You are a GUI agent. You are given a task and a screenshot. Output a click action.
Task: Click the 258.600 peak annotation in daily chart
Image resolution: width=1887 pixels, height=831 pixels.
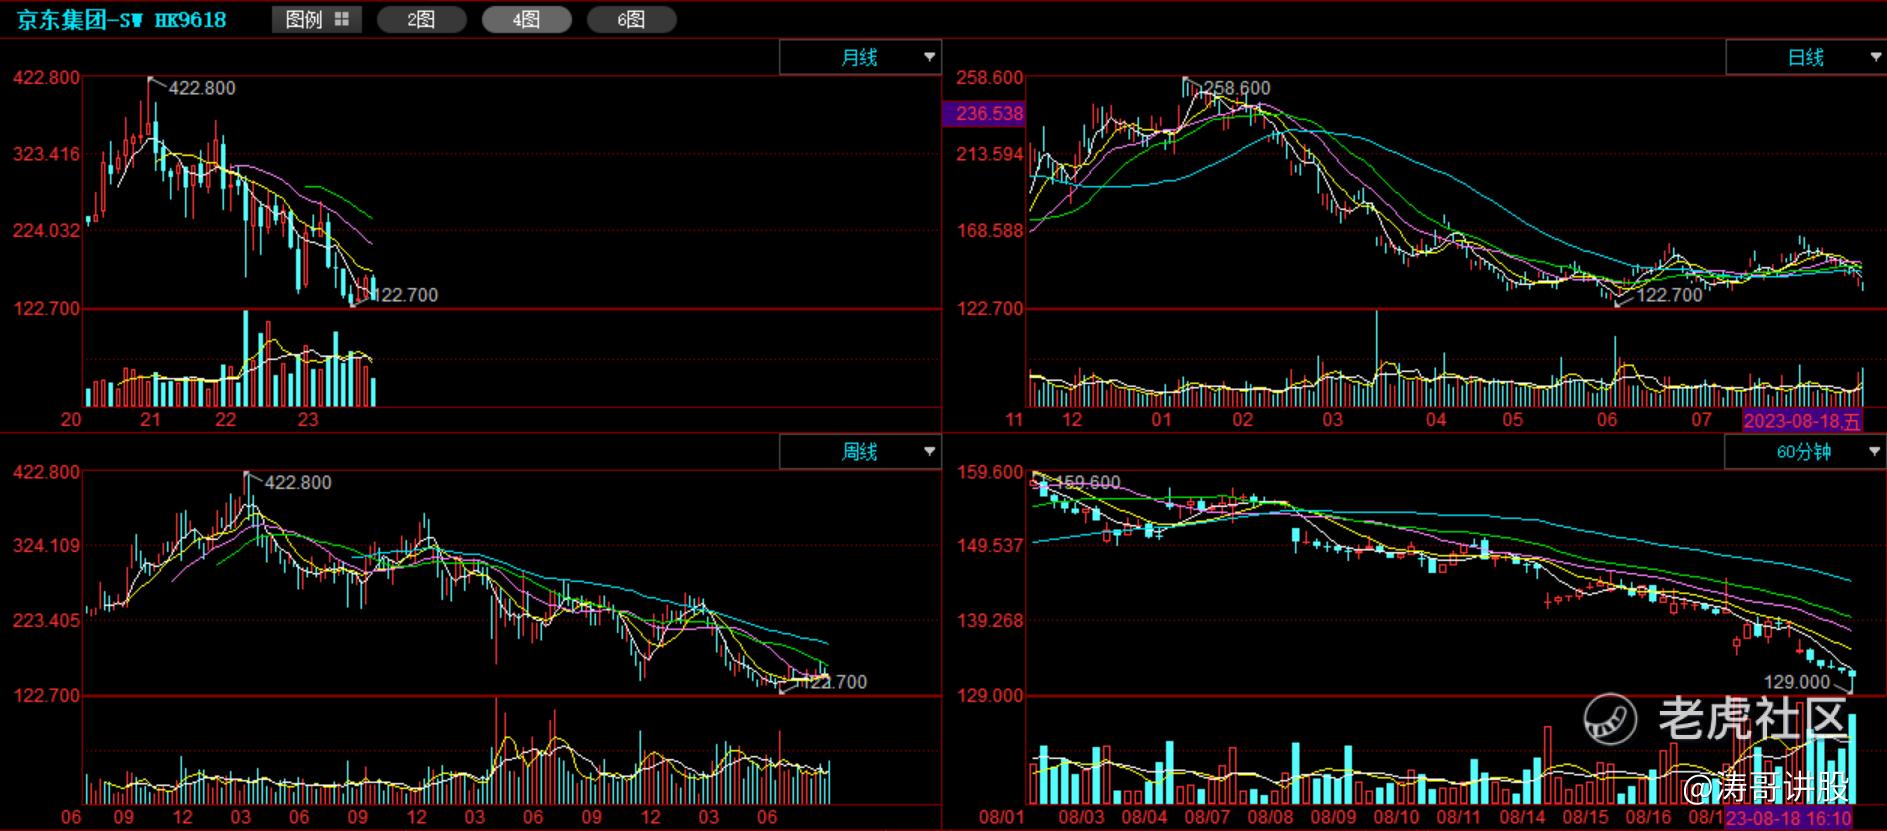point(1237,88)
